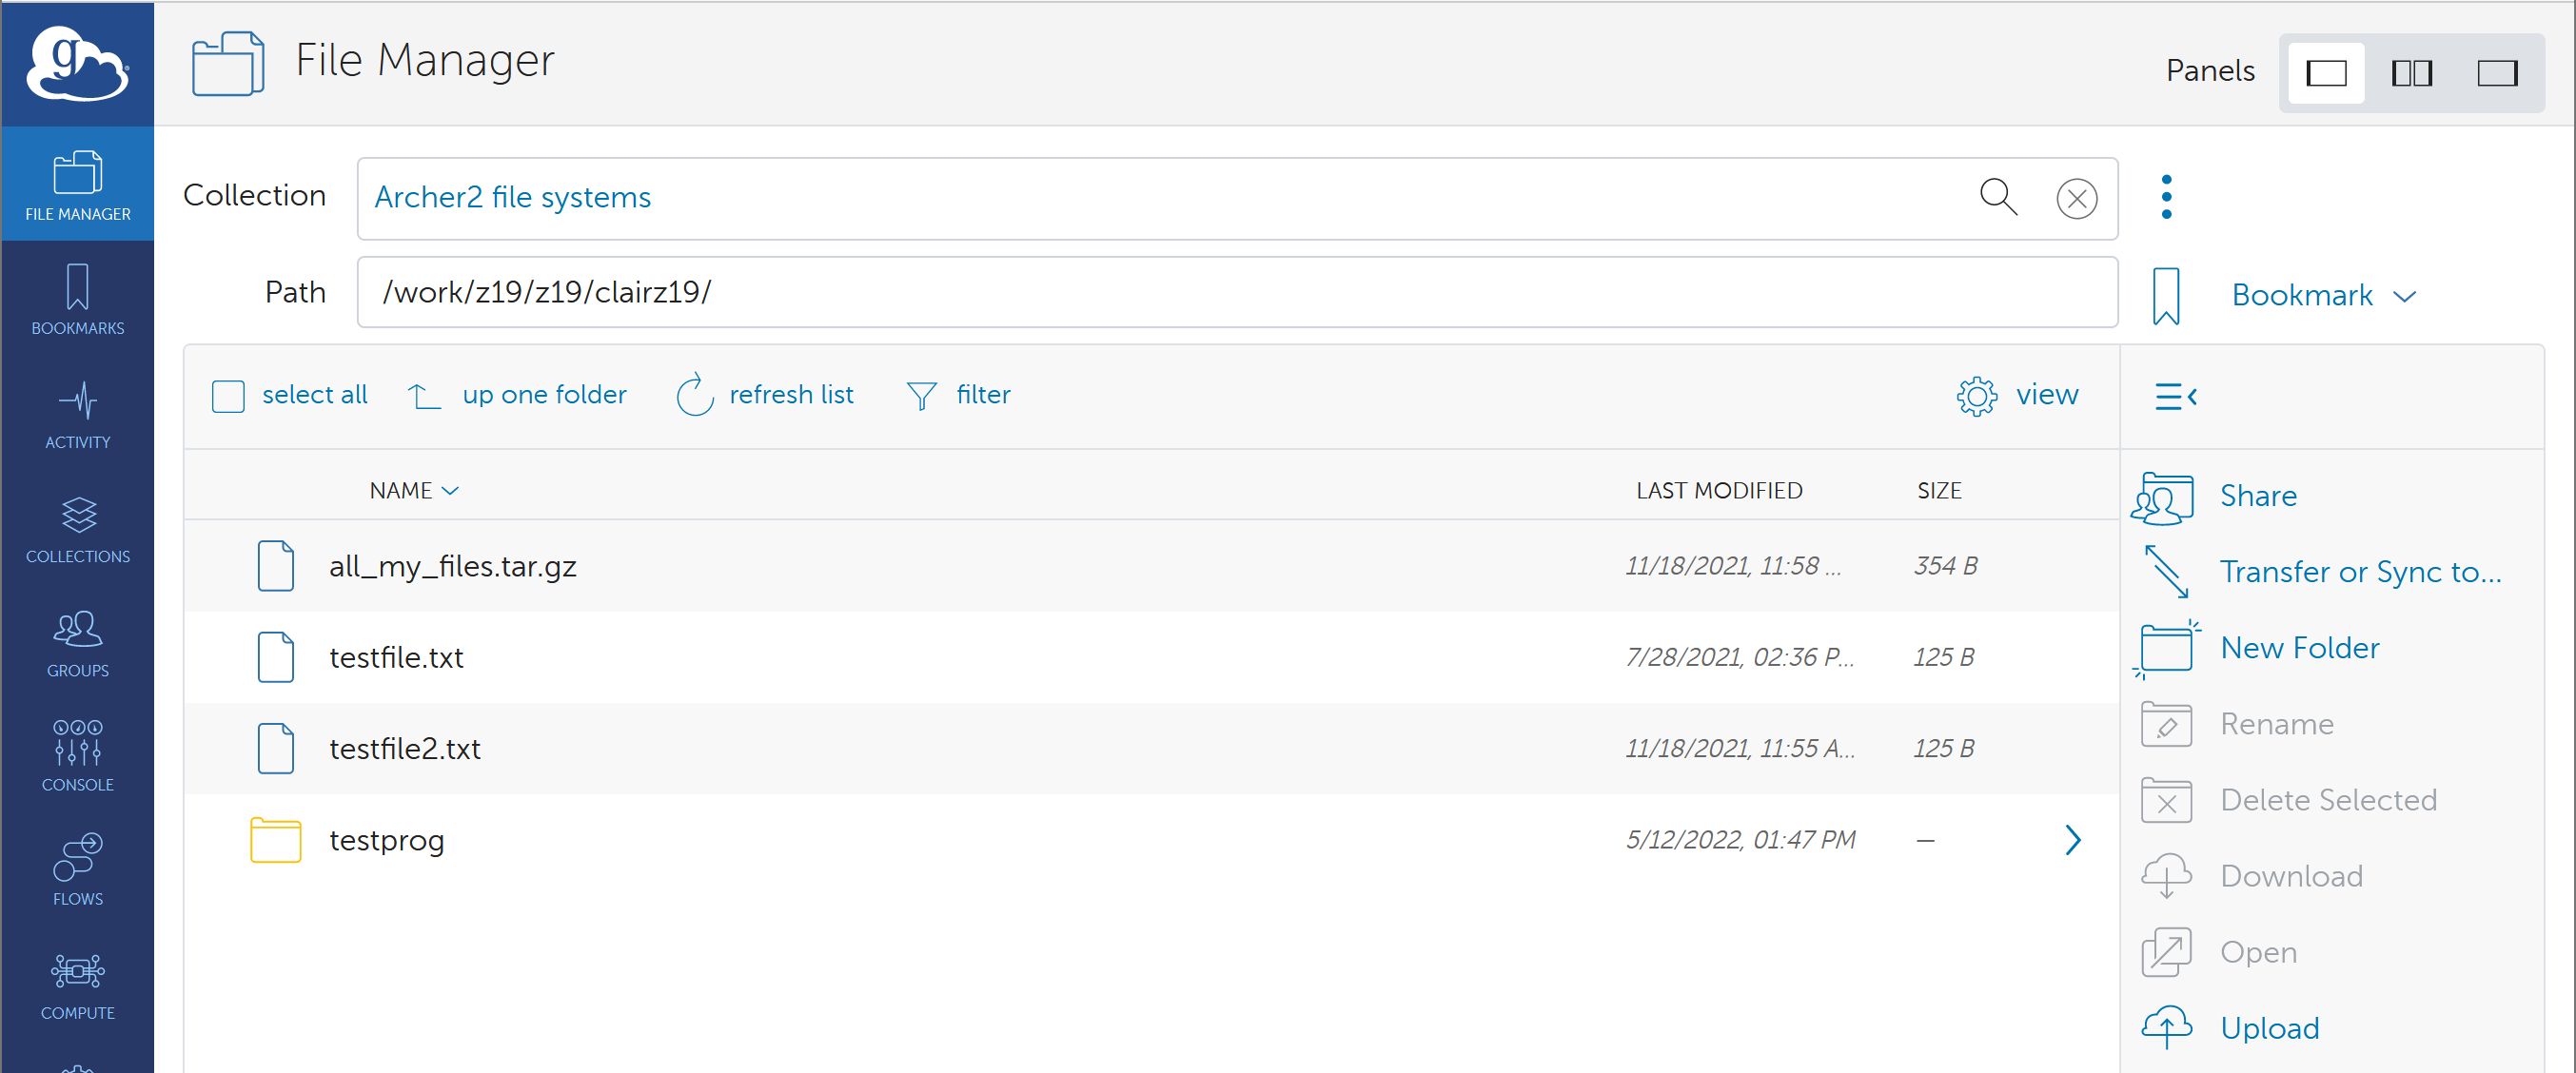Clear the collection with X icon

click(2077, 198)
